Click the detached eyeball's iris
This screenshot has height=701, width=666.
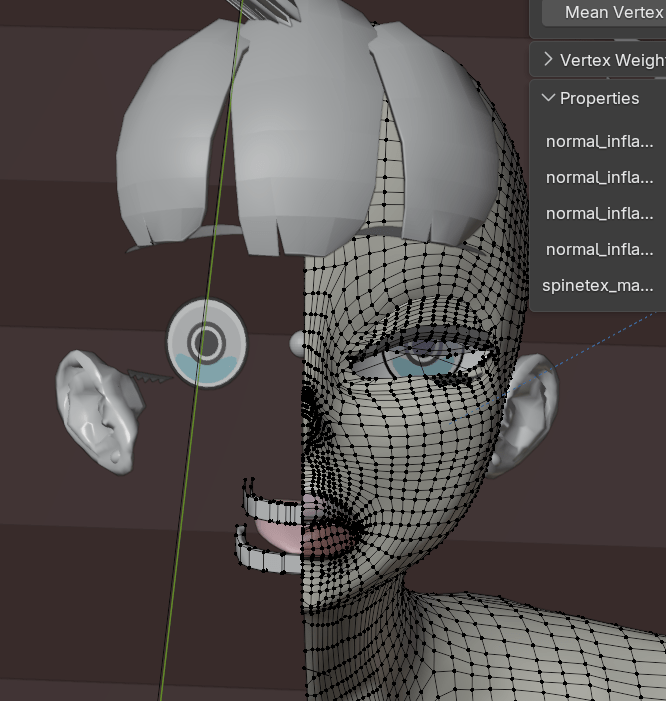[x=208, y=342]
